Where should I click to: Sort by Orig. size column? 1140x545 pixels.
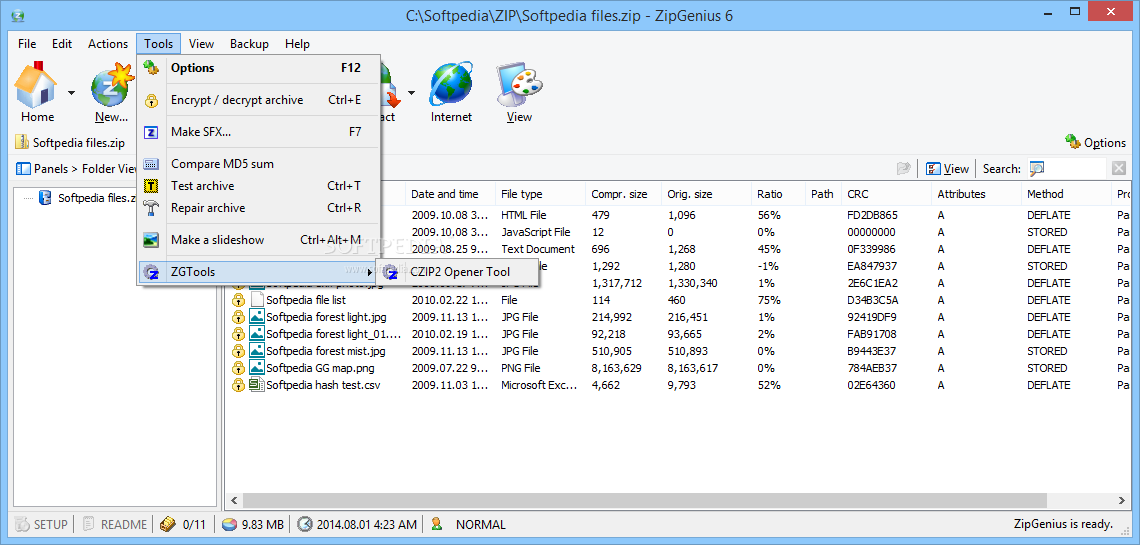point(706,194)
